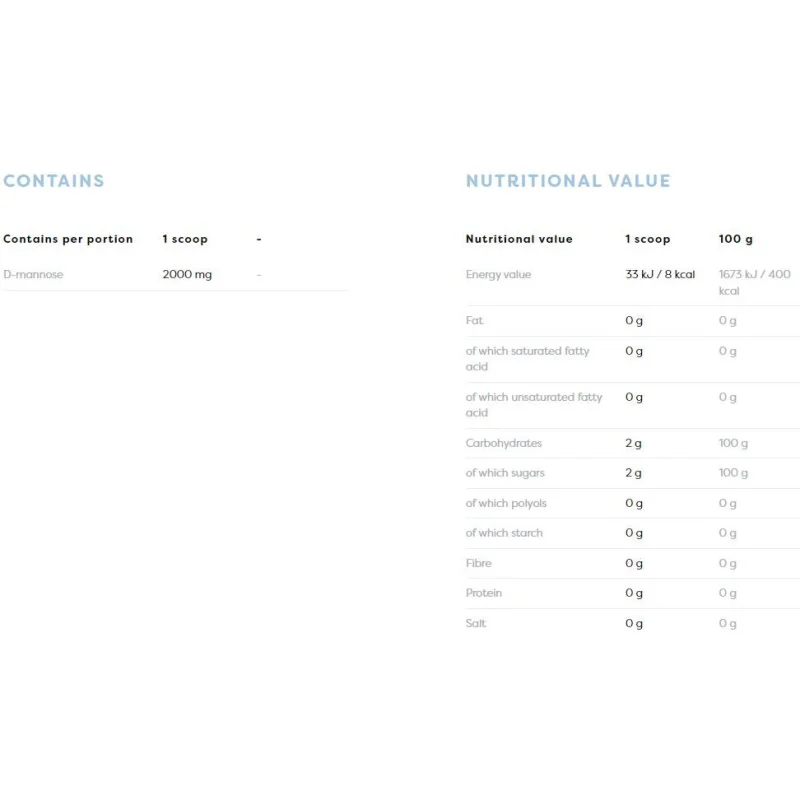Image resolution: width=800 pixels, height=800 pixels.
Task: Select the Fat row label
Action: [474, 320]
